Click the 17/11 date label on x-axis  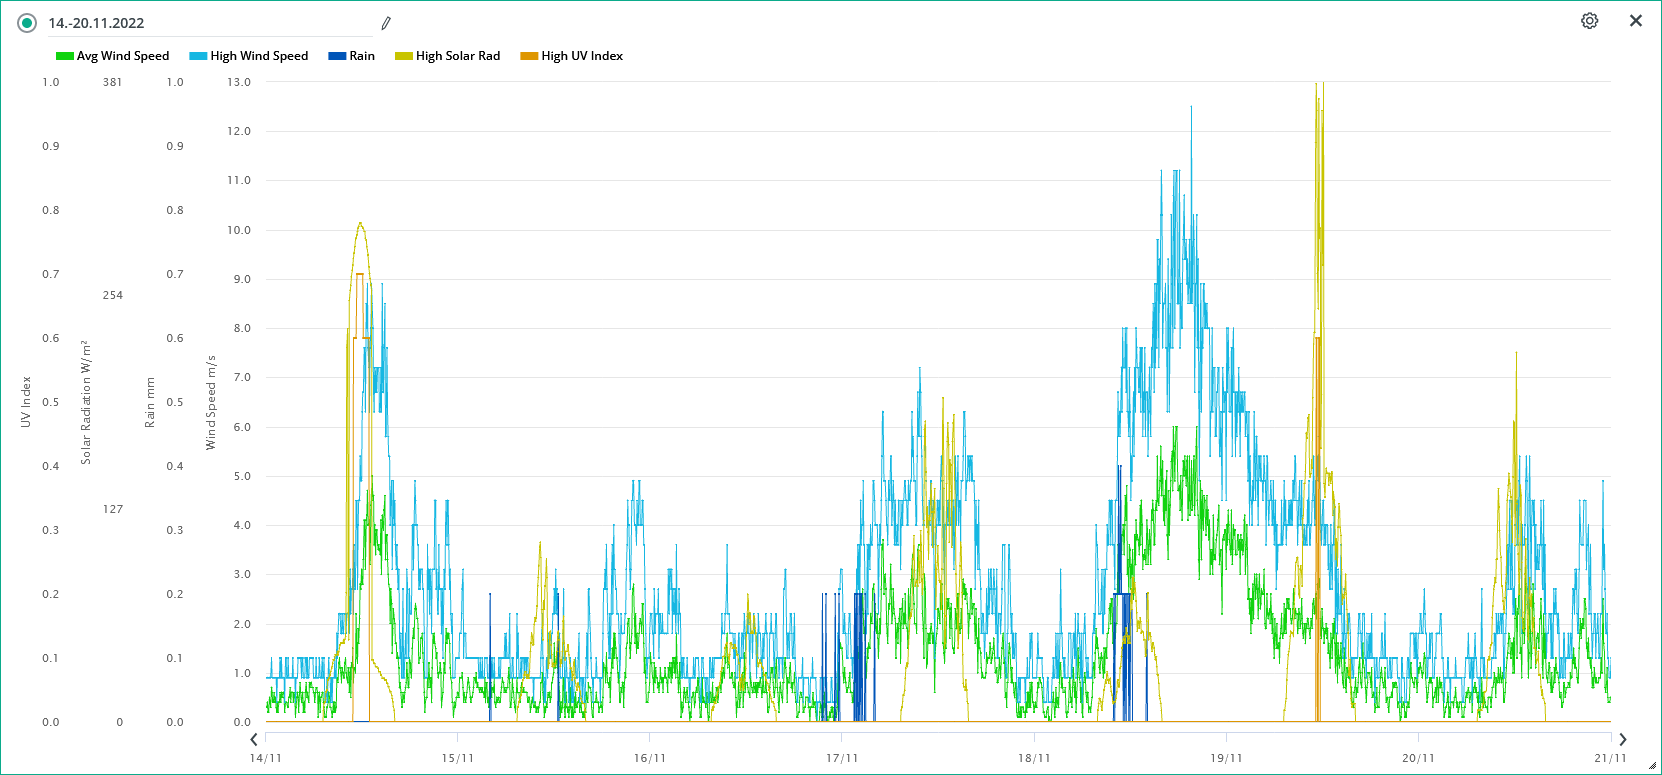click(x=842, y=758)
